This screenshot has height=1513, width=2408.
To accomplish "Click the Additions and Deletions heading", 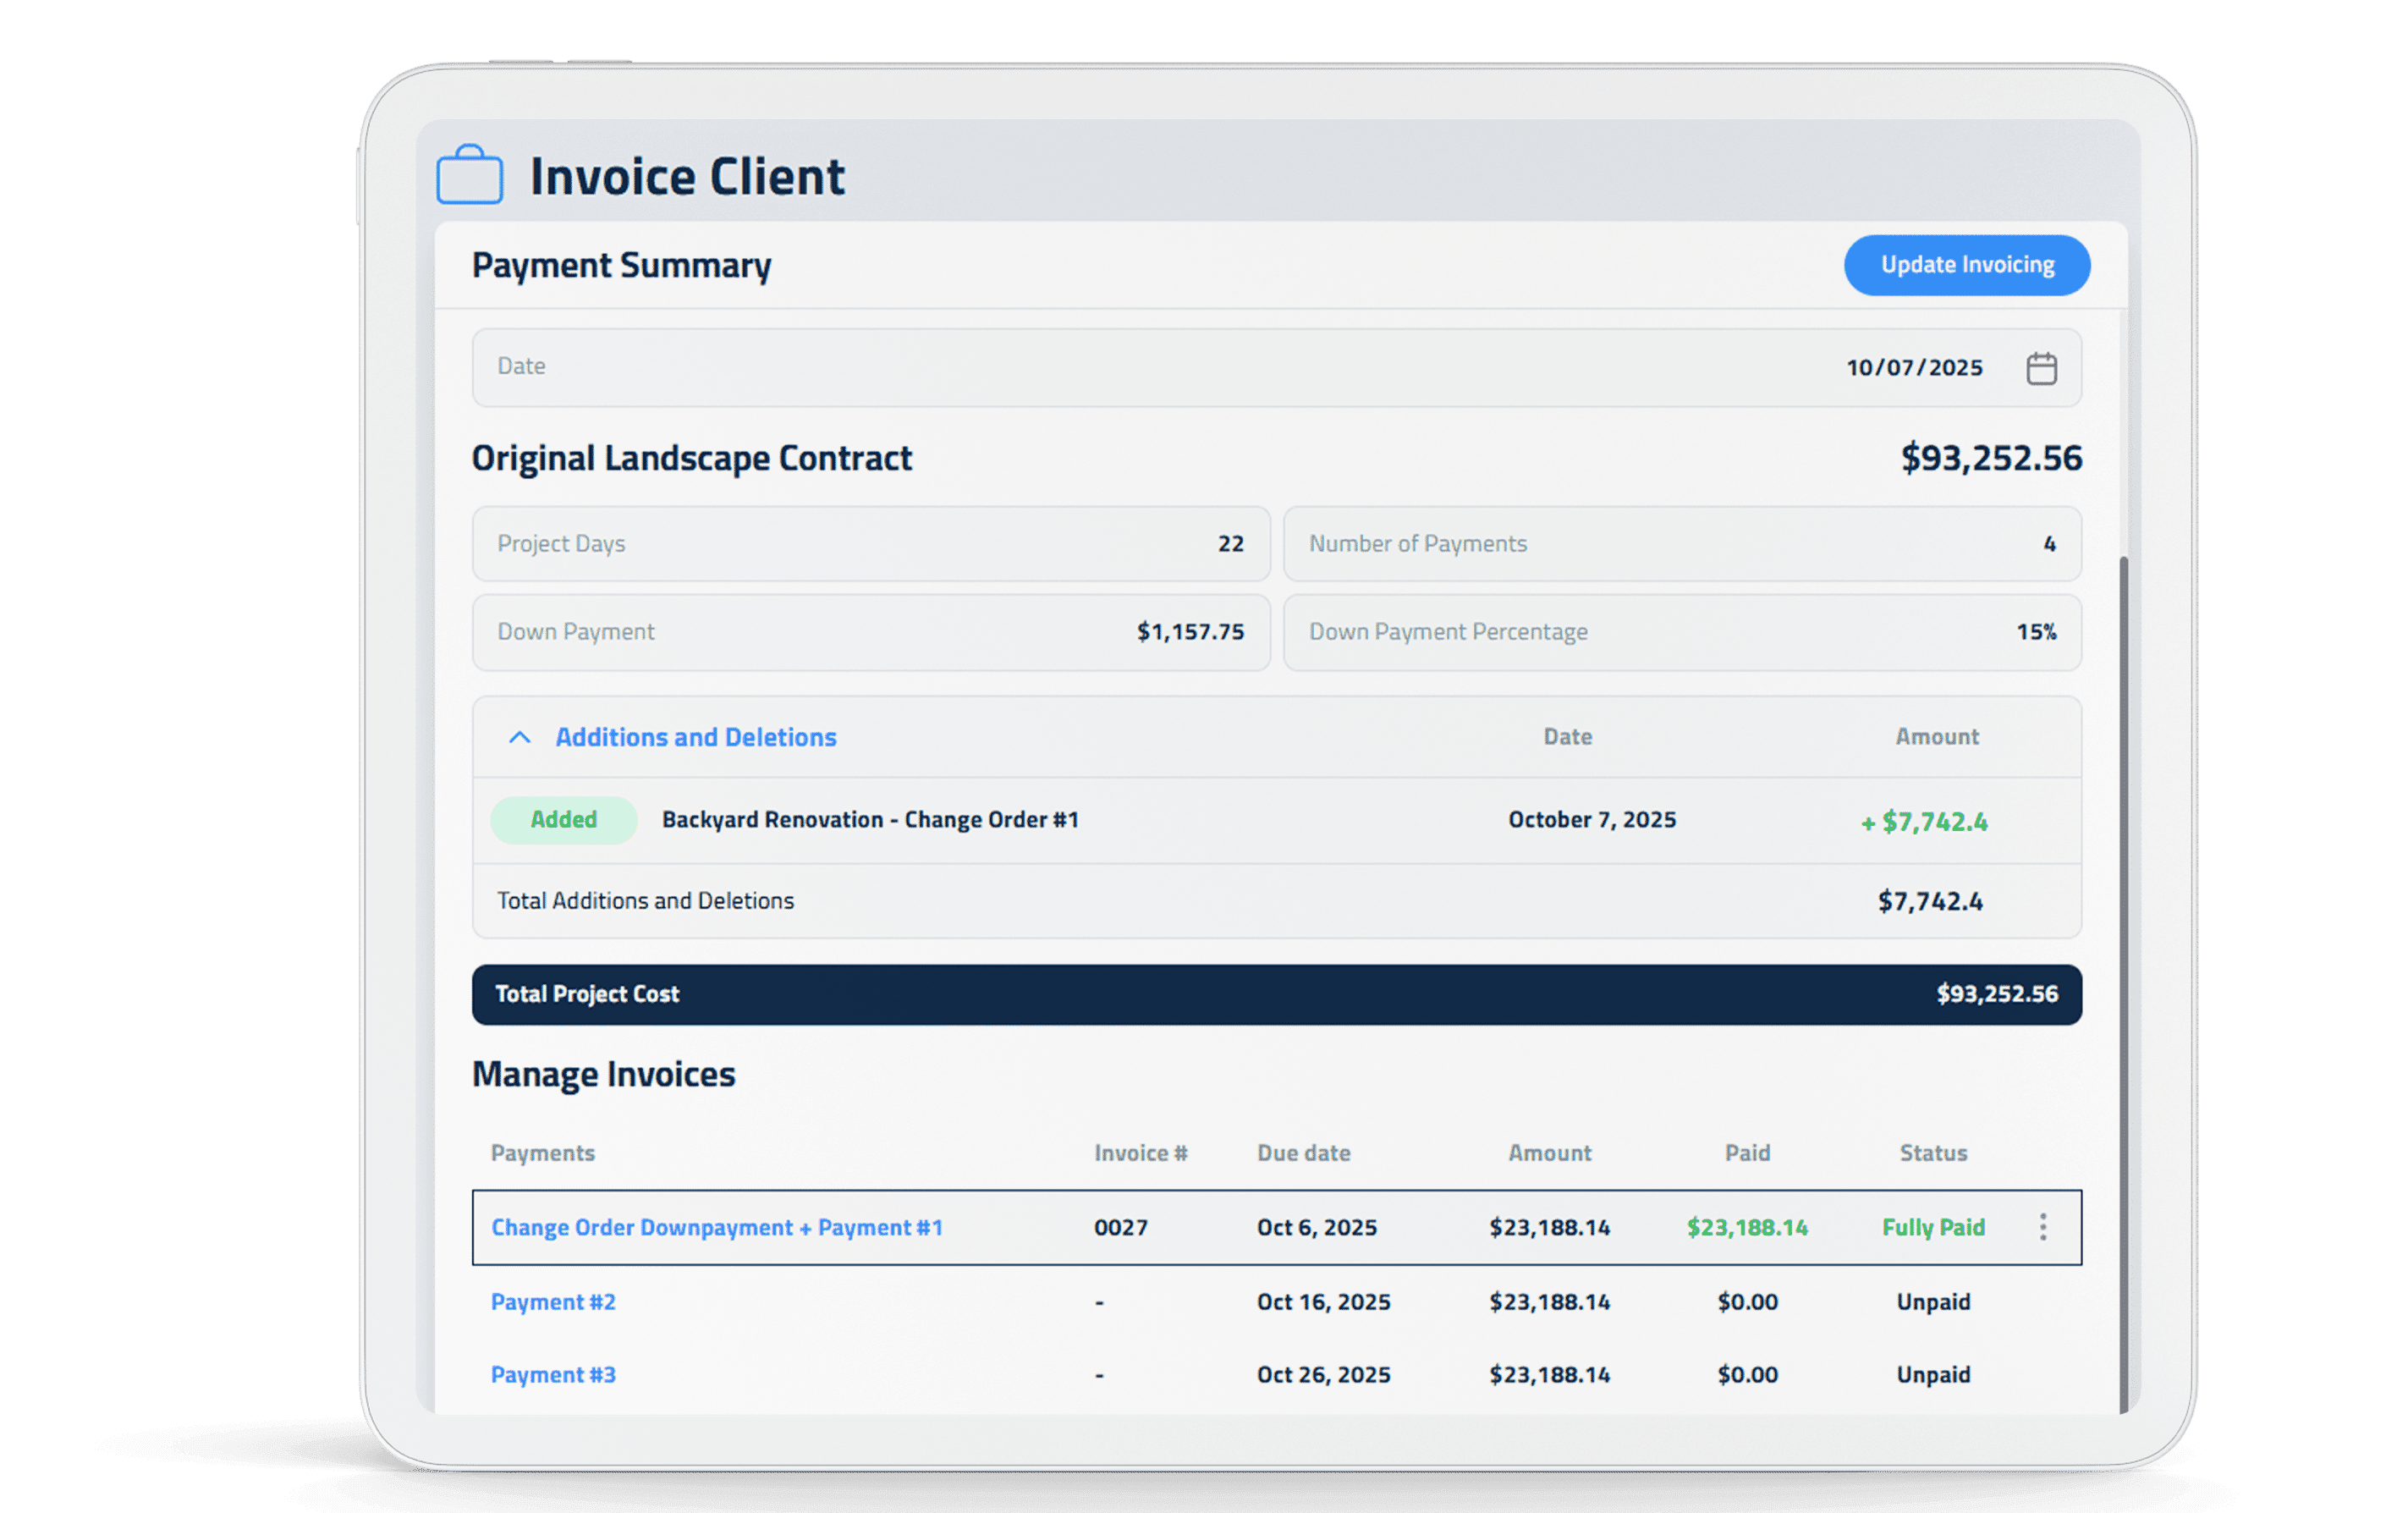I will point(695,737).
